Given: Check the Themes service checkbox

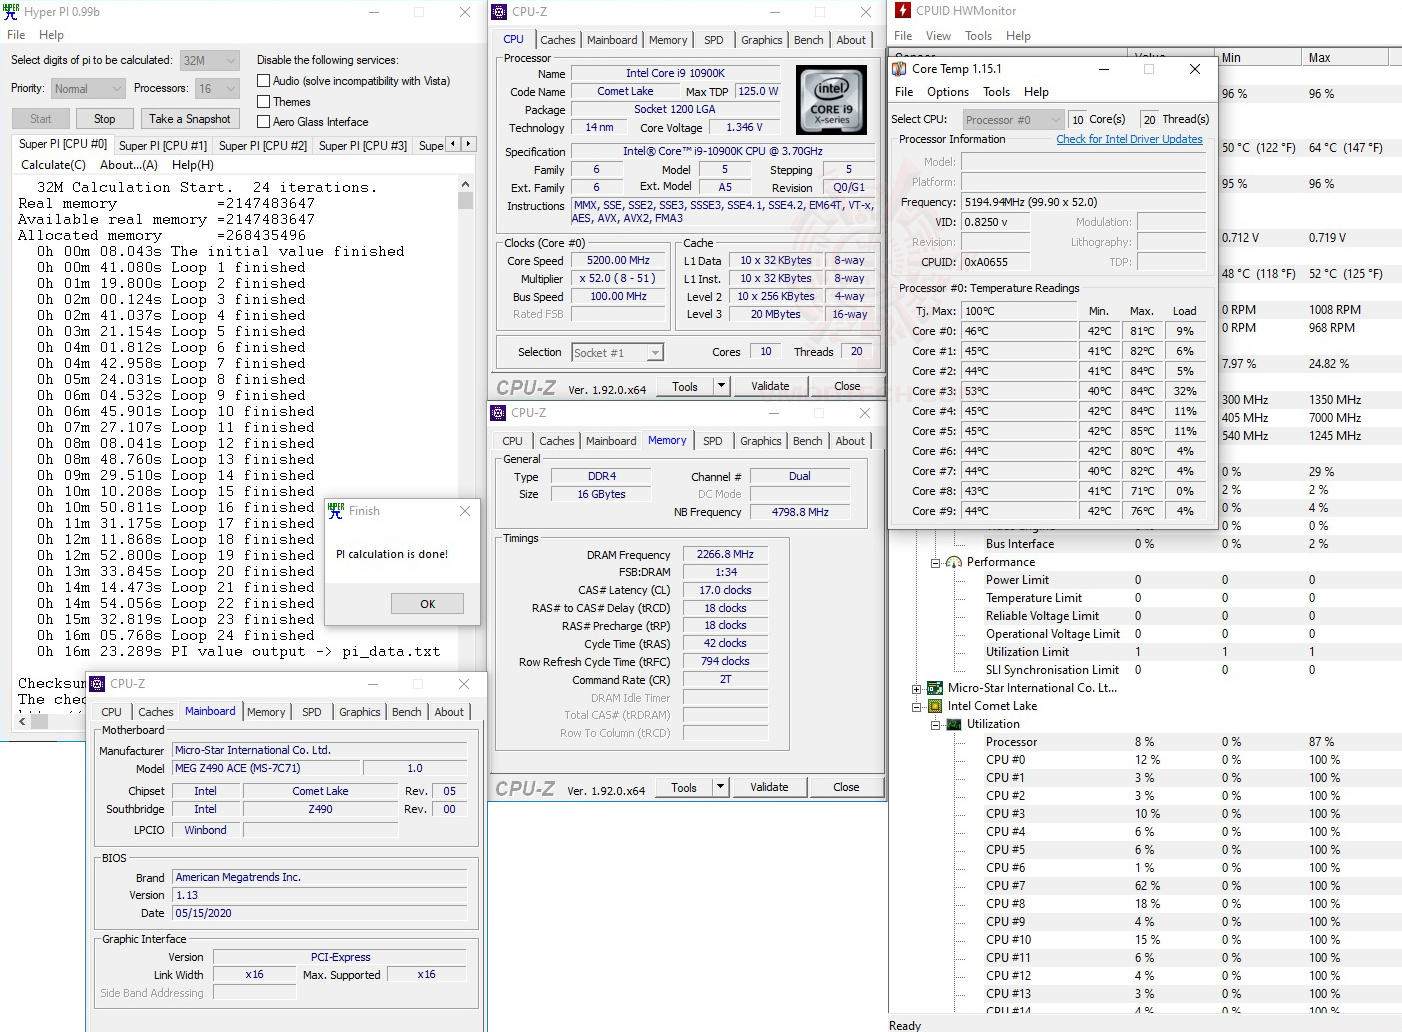Looking at the screenshot, I should coord(263,101).
